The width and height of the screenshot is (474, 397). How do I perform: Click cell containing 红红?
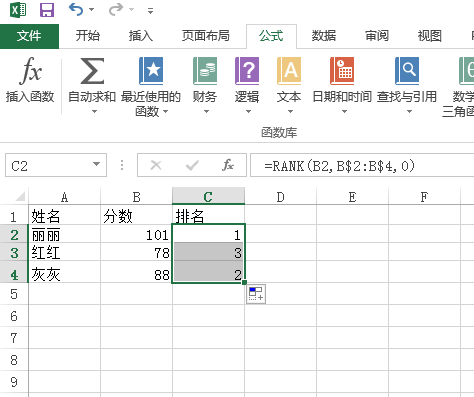[65, 253]
